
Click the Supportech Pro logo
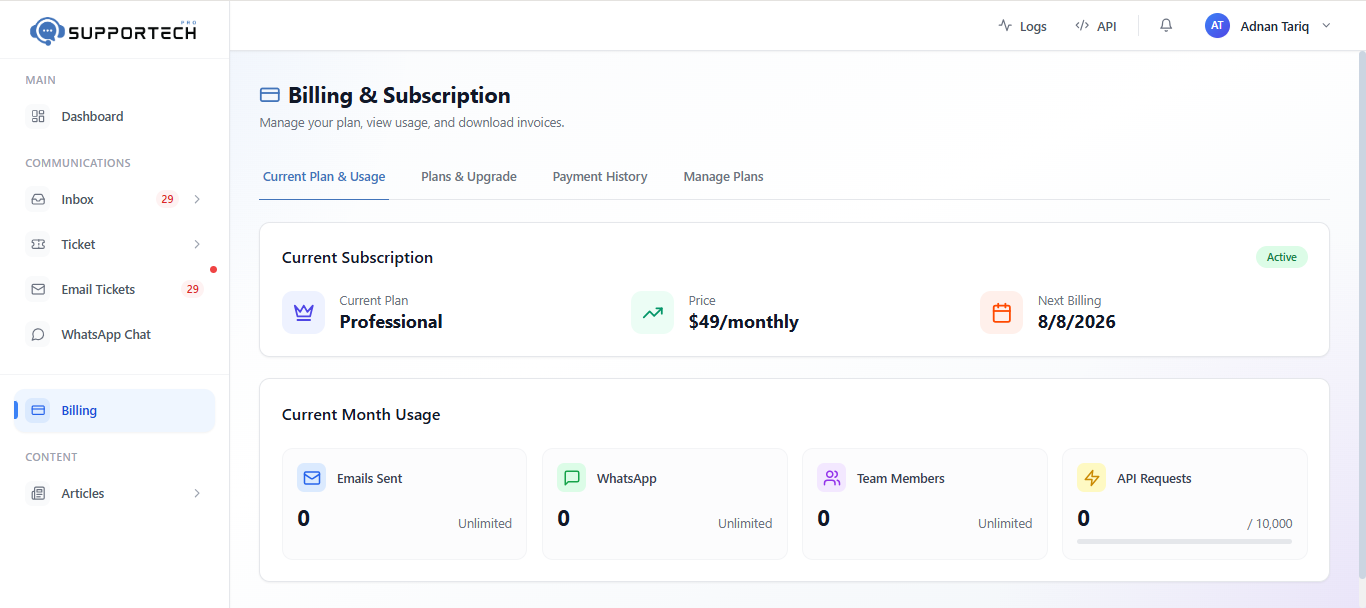[114, 31]
